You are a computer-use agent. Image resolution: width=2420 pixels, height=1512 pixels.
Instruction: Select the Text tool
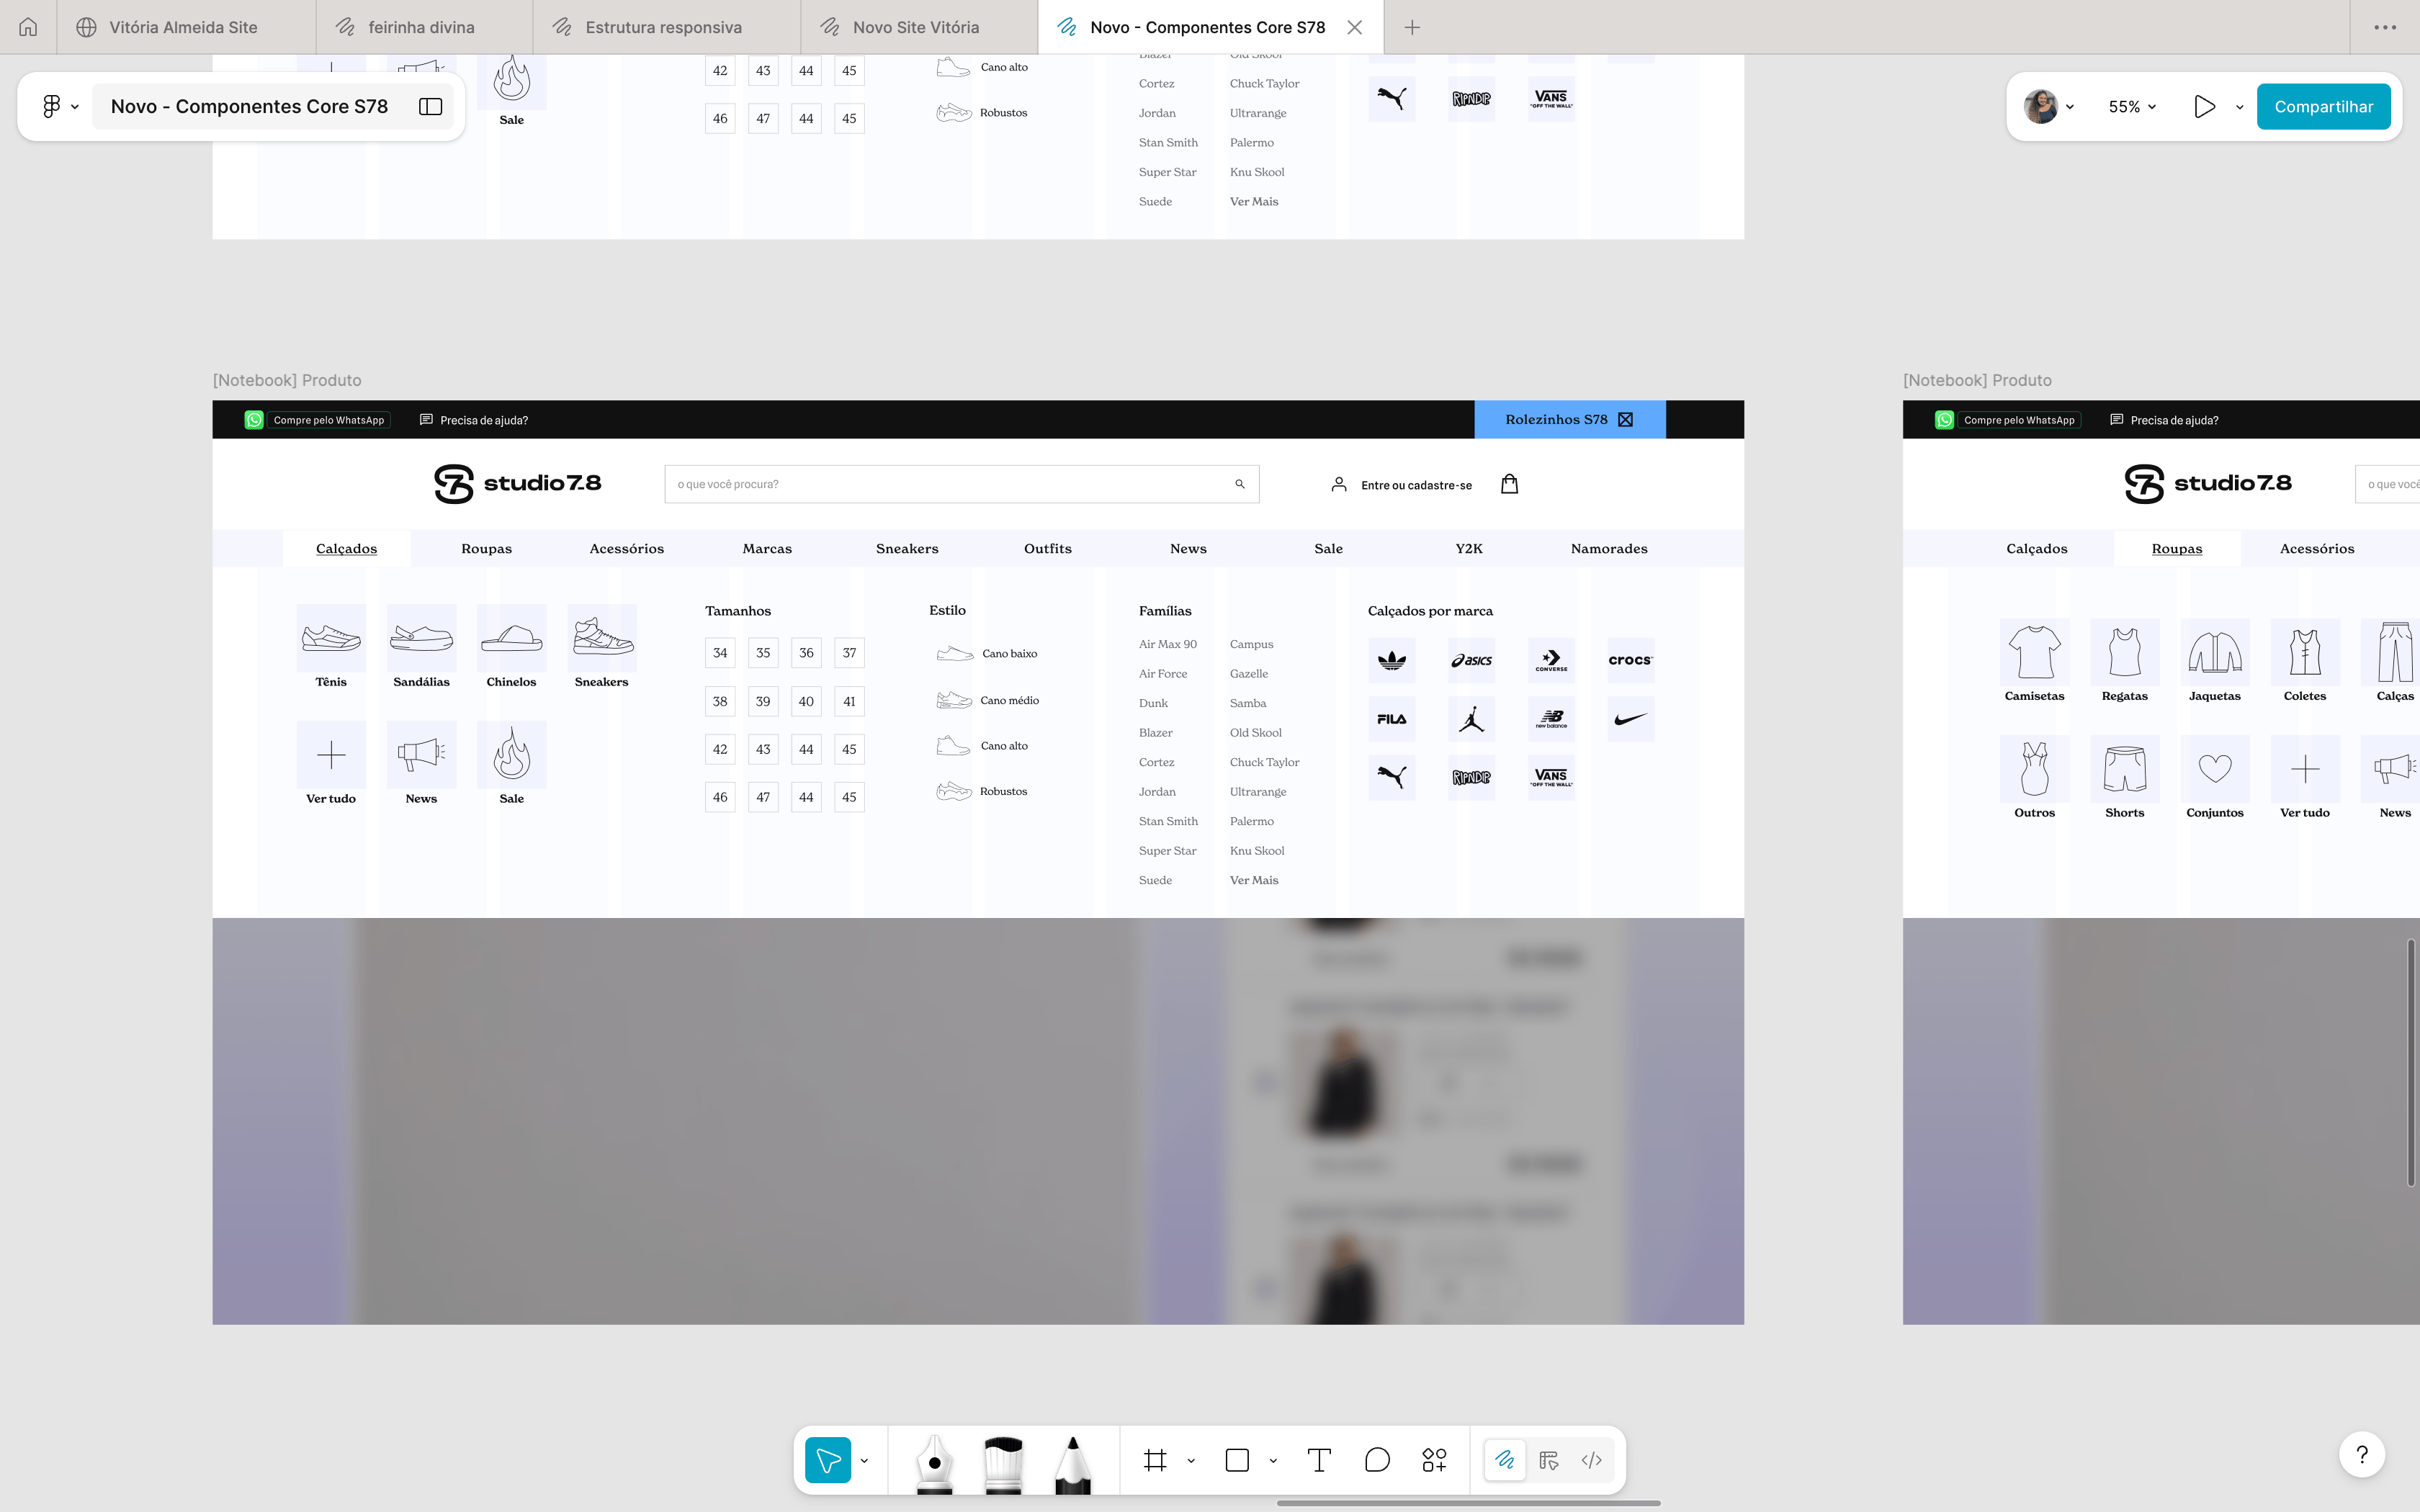pos(1319,1461)
